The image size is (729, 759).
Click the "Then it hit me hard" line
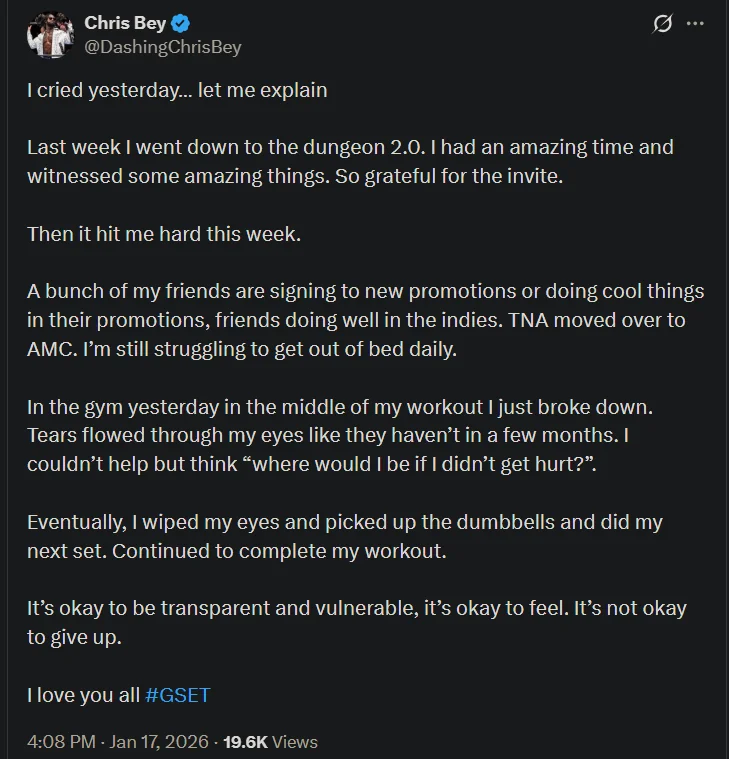(164, 234)
